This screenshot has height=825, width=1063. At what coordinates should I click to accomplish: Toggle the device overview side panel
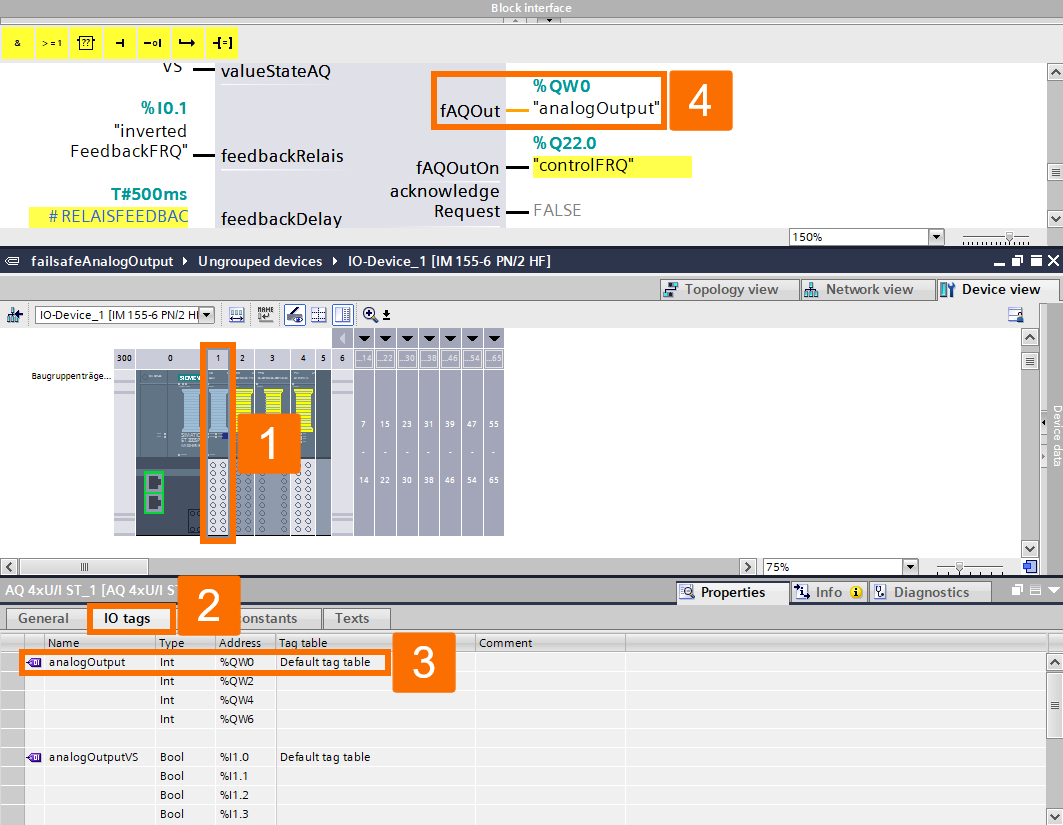point(341,314)
